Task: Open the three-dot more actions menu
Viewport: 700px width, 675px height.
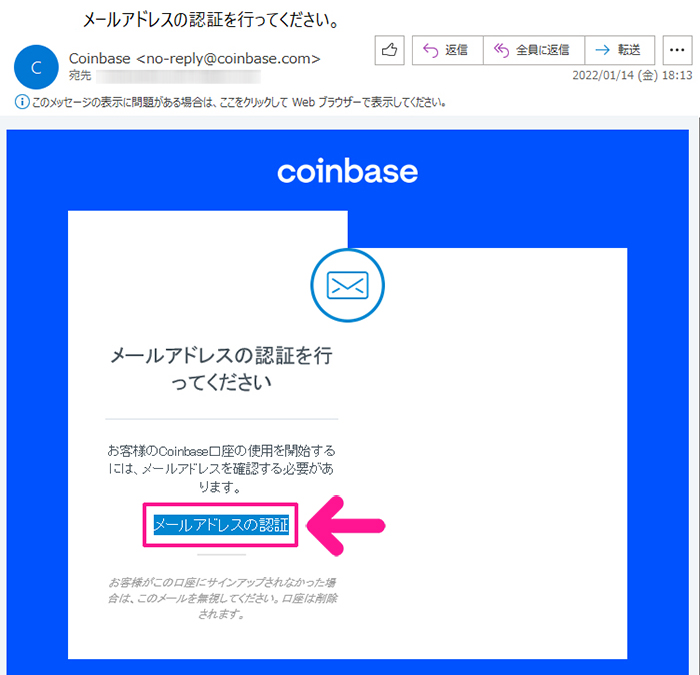Action: coord(677,50)
